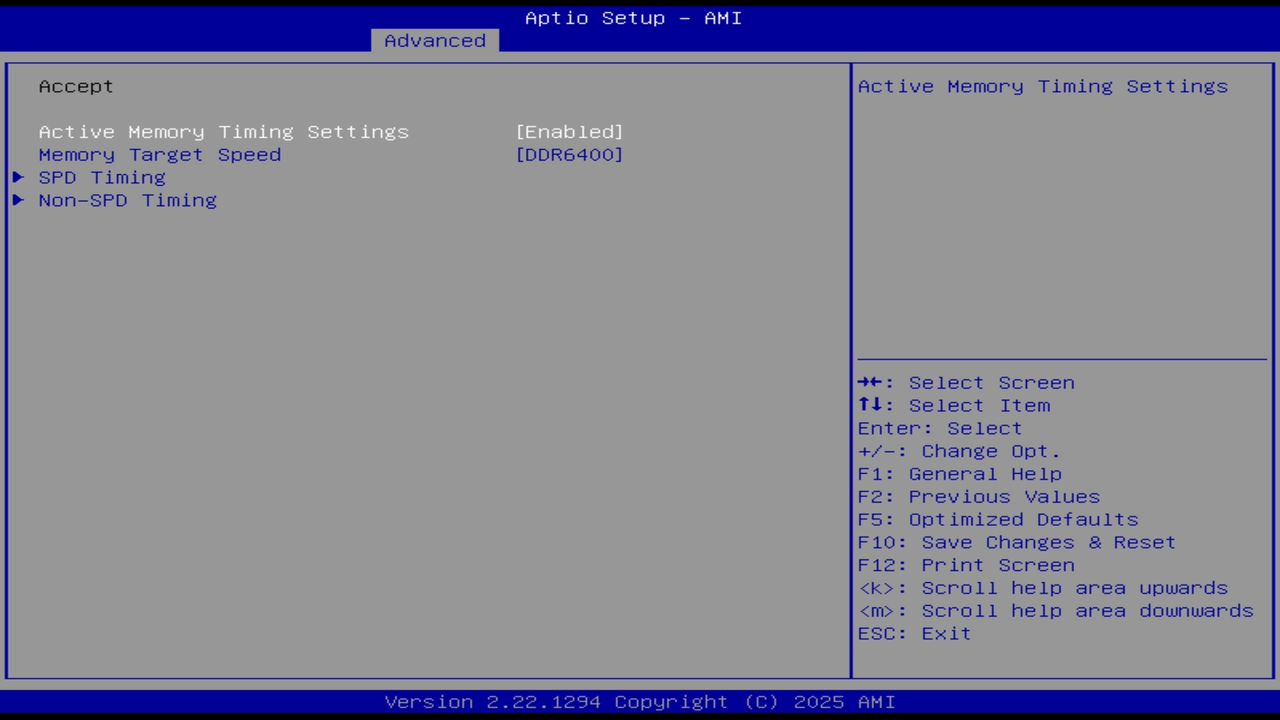Open the Memory Target Speed selector

(x=570, y=154)
